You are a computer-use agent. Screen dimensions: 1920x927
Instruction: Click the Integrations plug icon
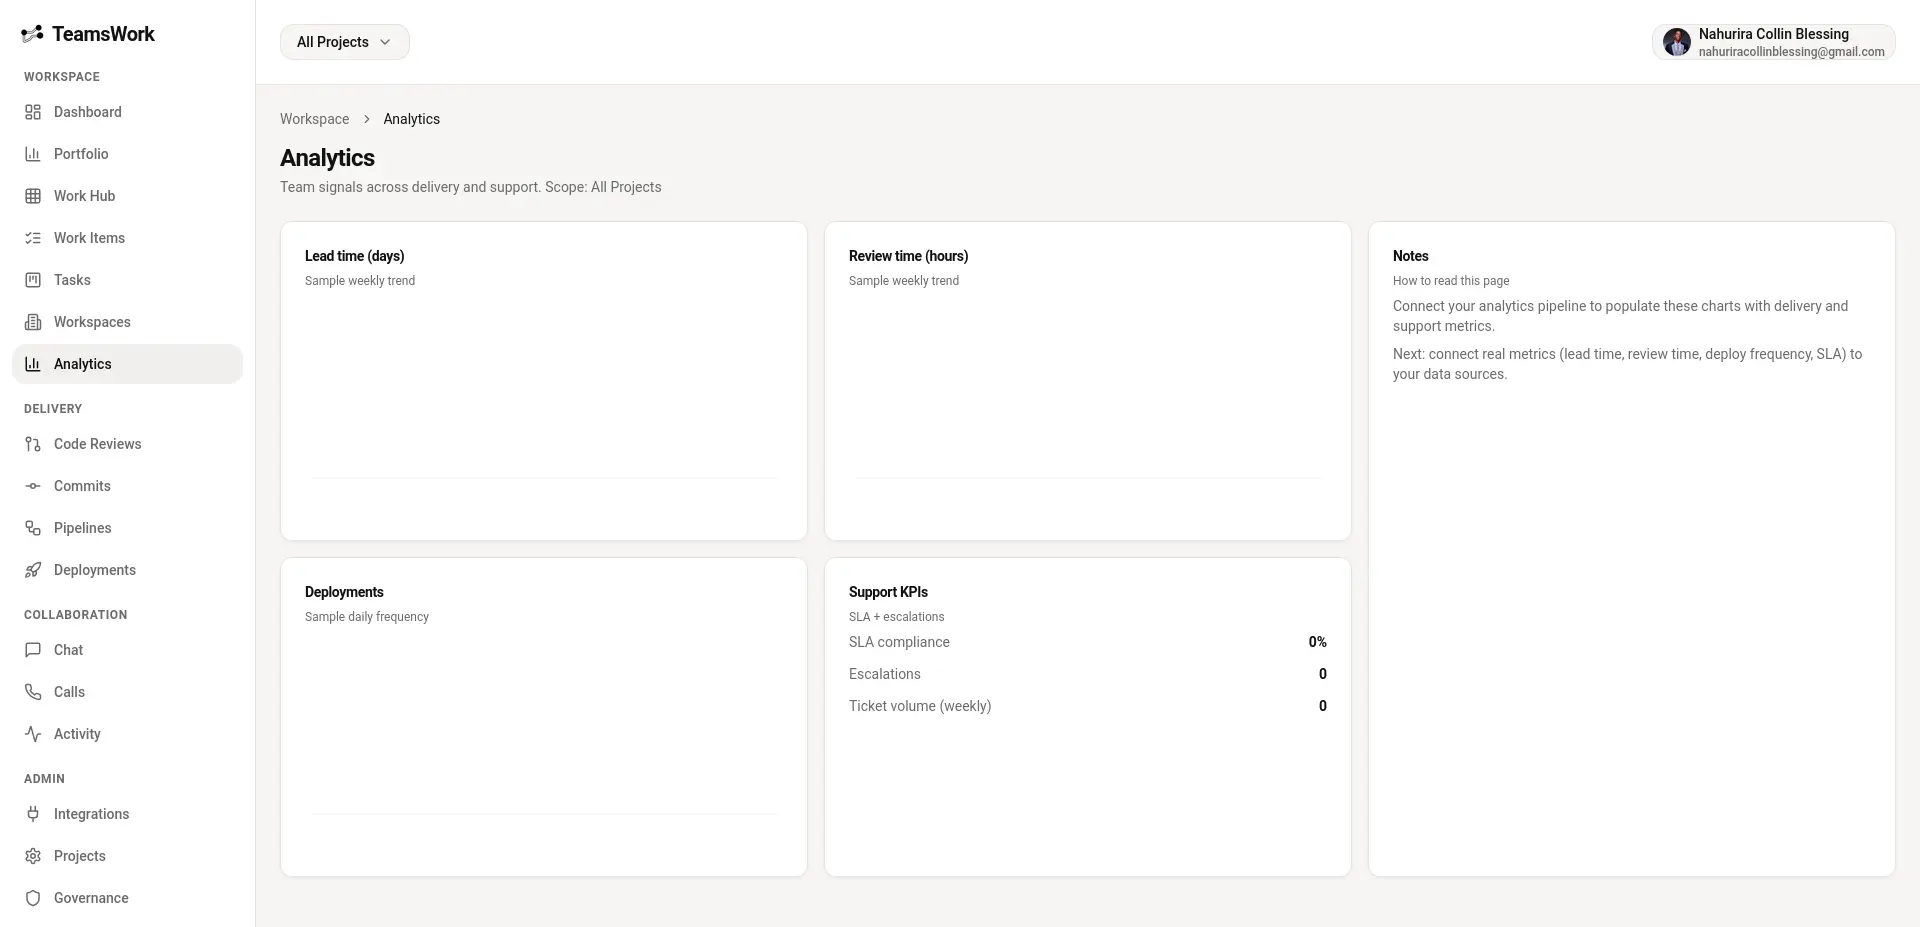[33, 814]
